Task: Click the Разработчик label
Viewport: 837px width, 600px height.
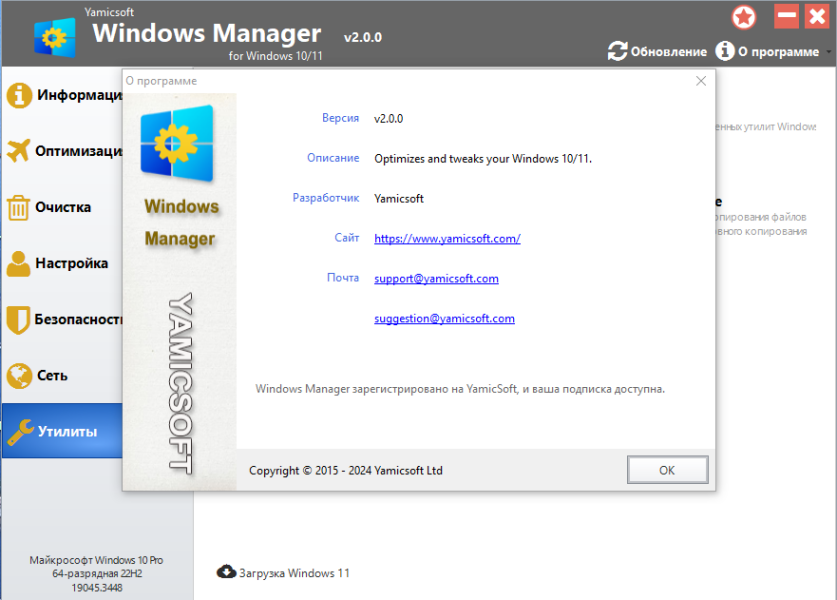Action: tap(326, 198)
